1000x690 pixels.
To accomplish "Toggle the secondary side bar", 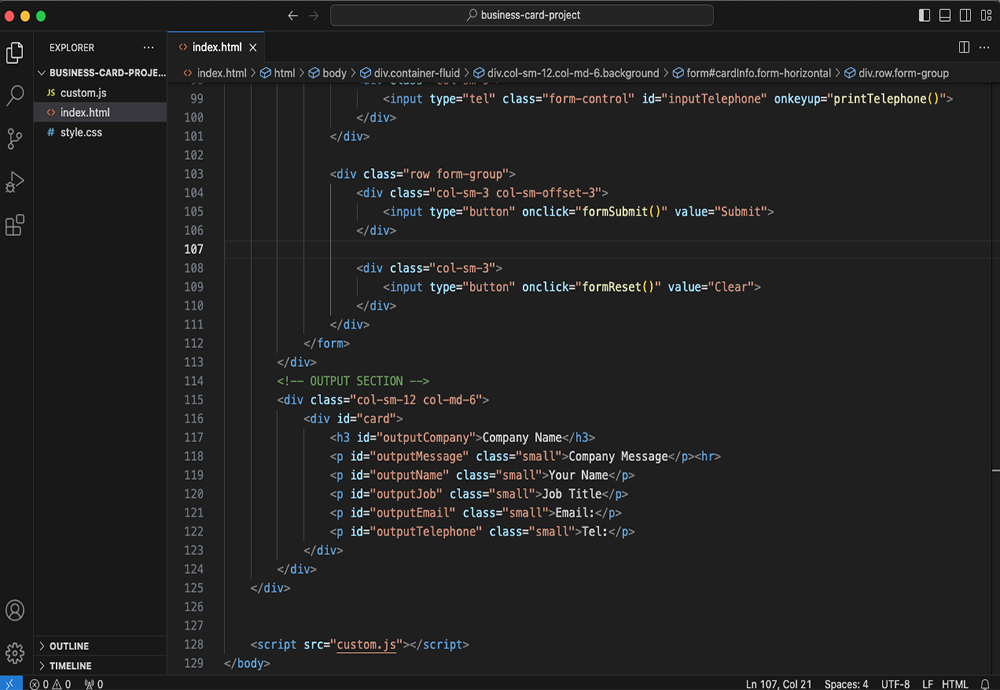I will point(965,15).
